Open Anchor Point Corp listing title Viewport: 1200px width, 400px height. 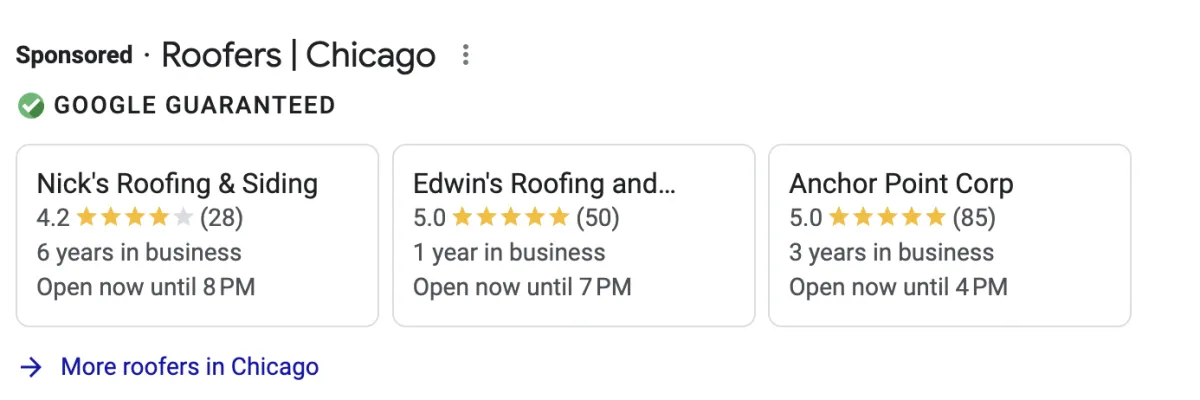(x=901, y=184)
